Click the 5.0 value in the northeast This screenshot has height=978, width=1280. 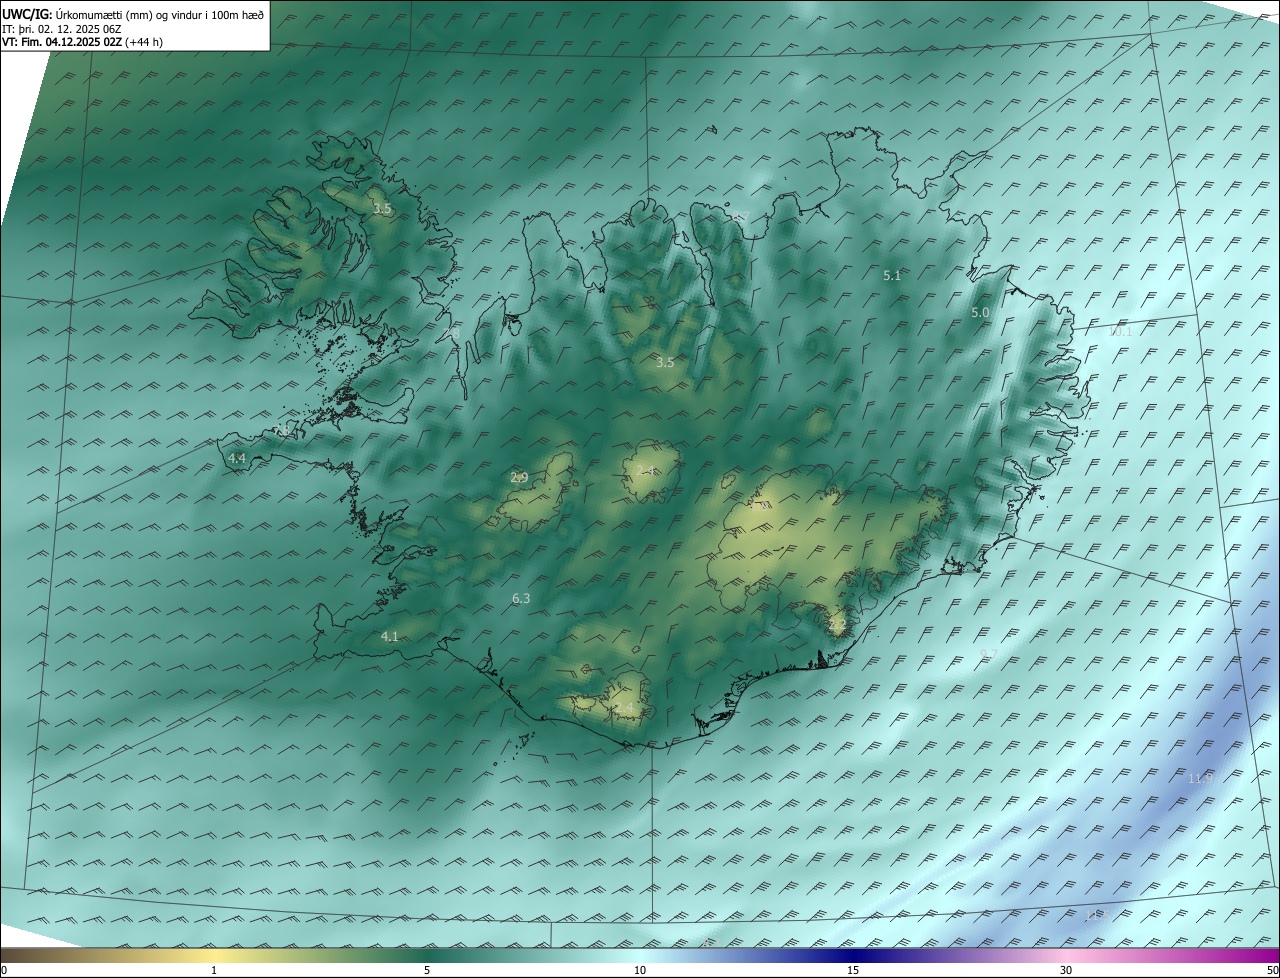pos(980,312)
